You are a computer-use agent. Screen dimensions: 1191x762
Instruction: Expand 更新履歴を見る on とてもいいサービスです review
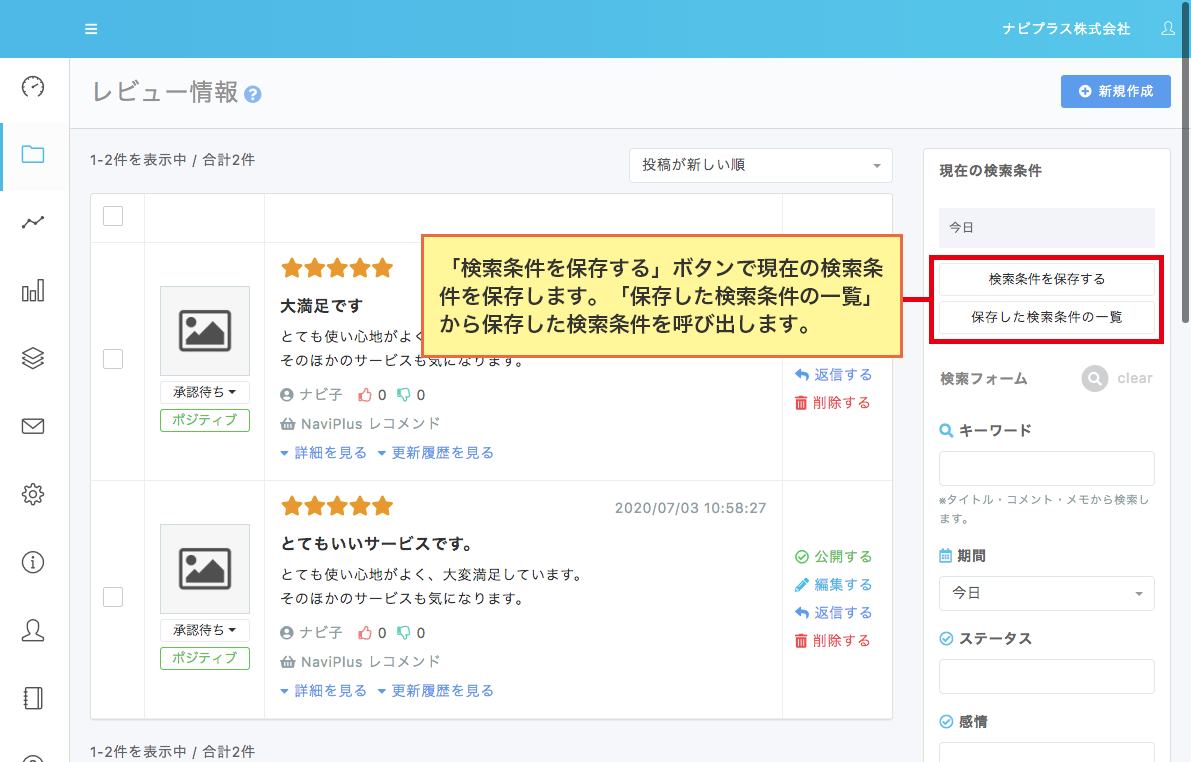click(436, 691)
